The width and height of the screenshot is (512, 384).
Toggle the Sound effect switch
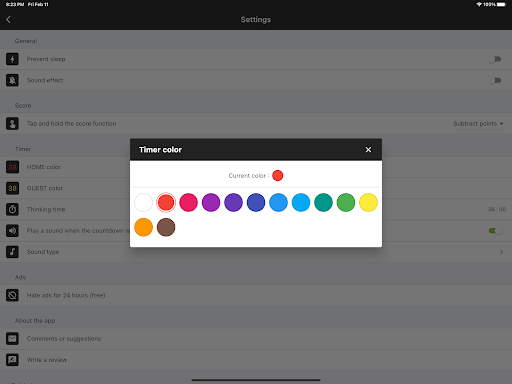pyautogui.click(x=495, y=80)
